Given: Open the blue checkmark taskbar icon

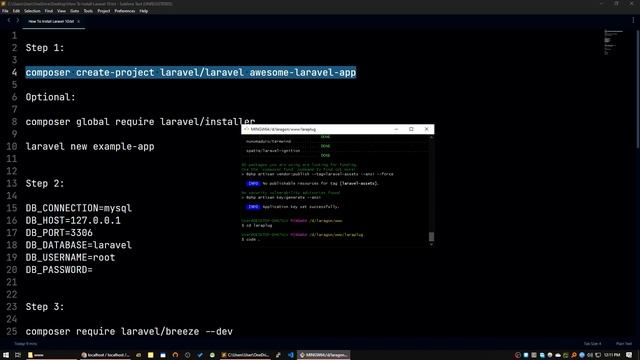Looking at the screenshot, I should tap(200, 355).
